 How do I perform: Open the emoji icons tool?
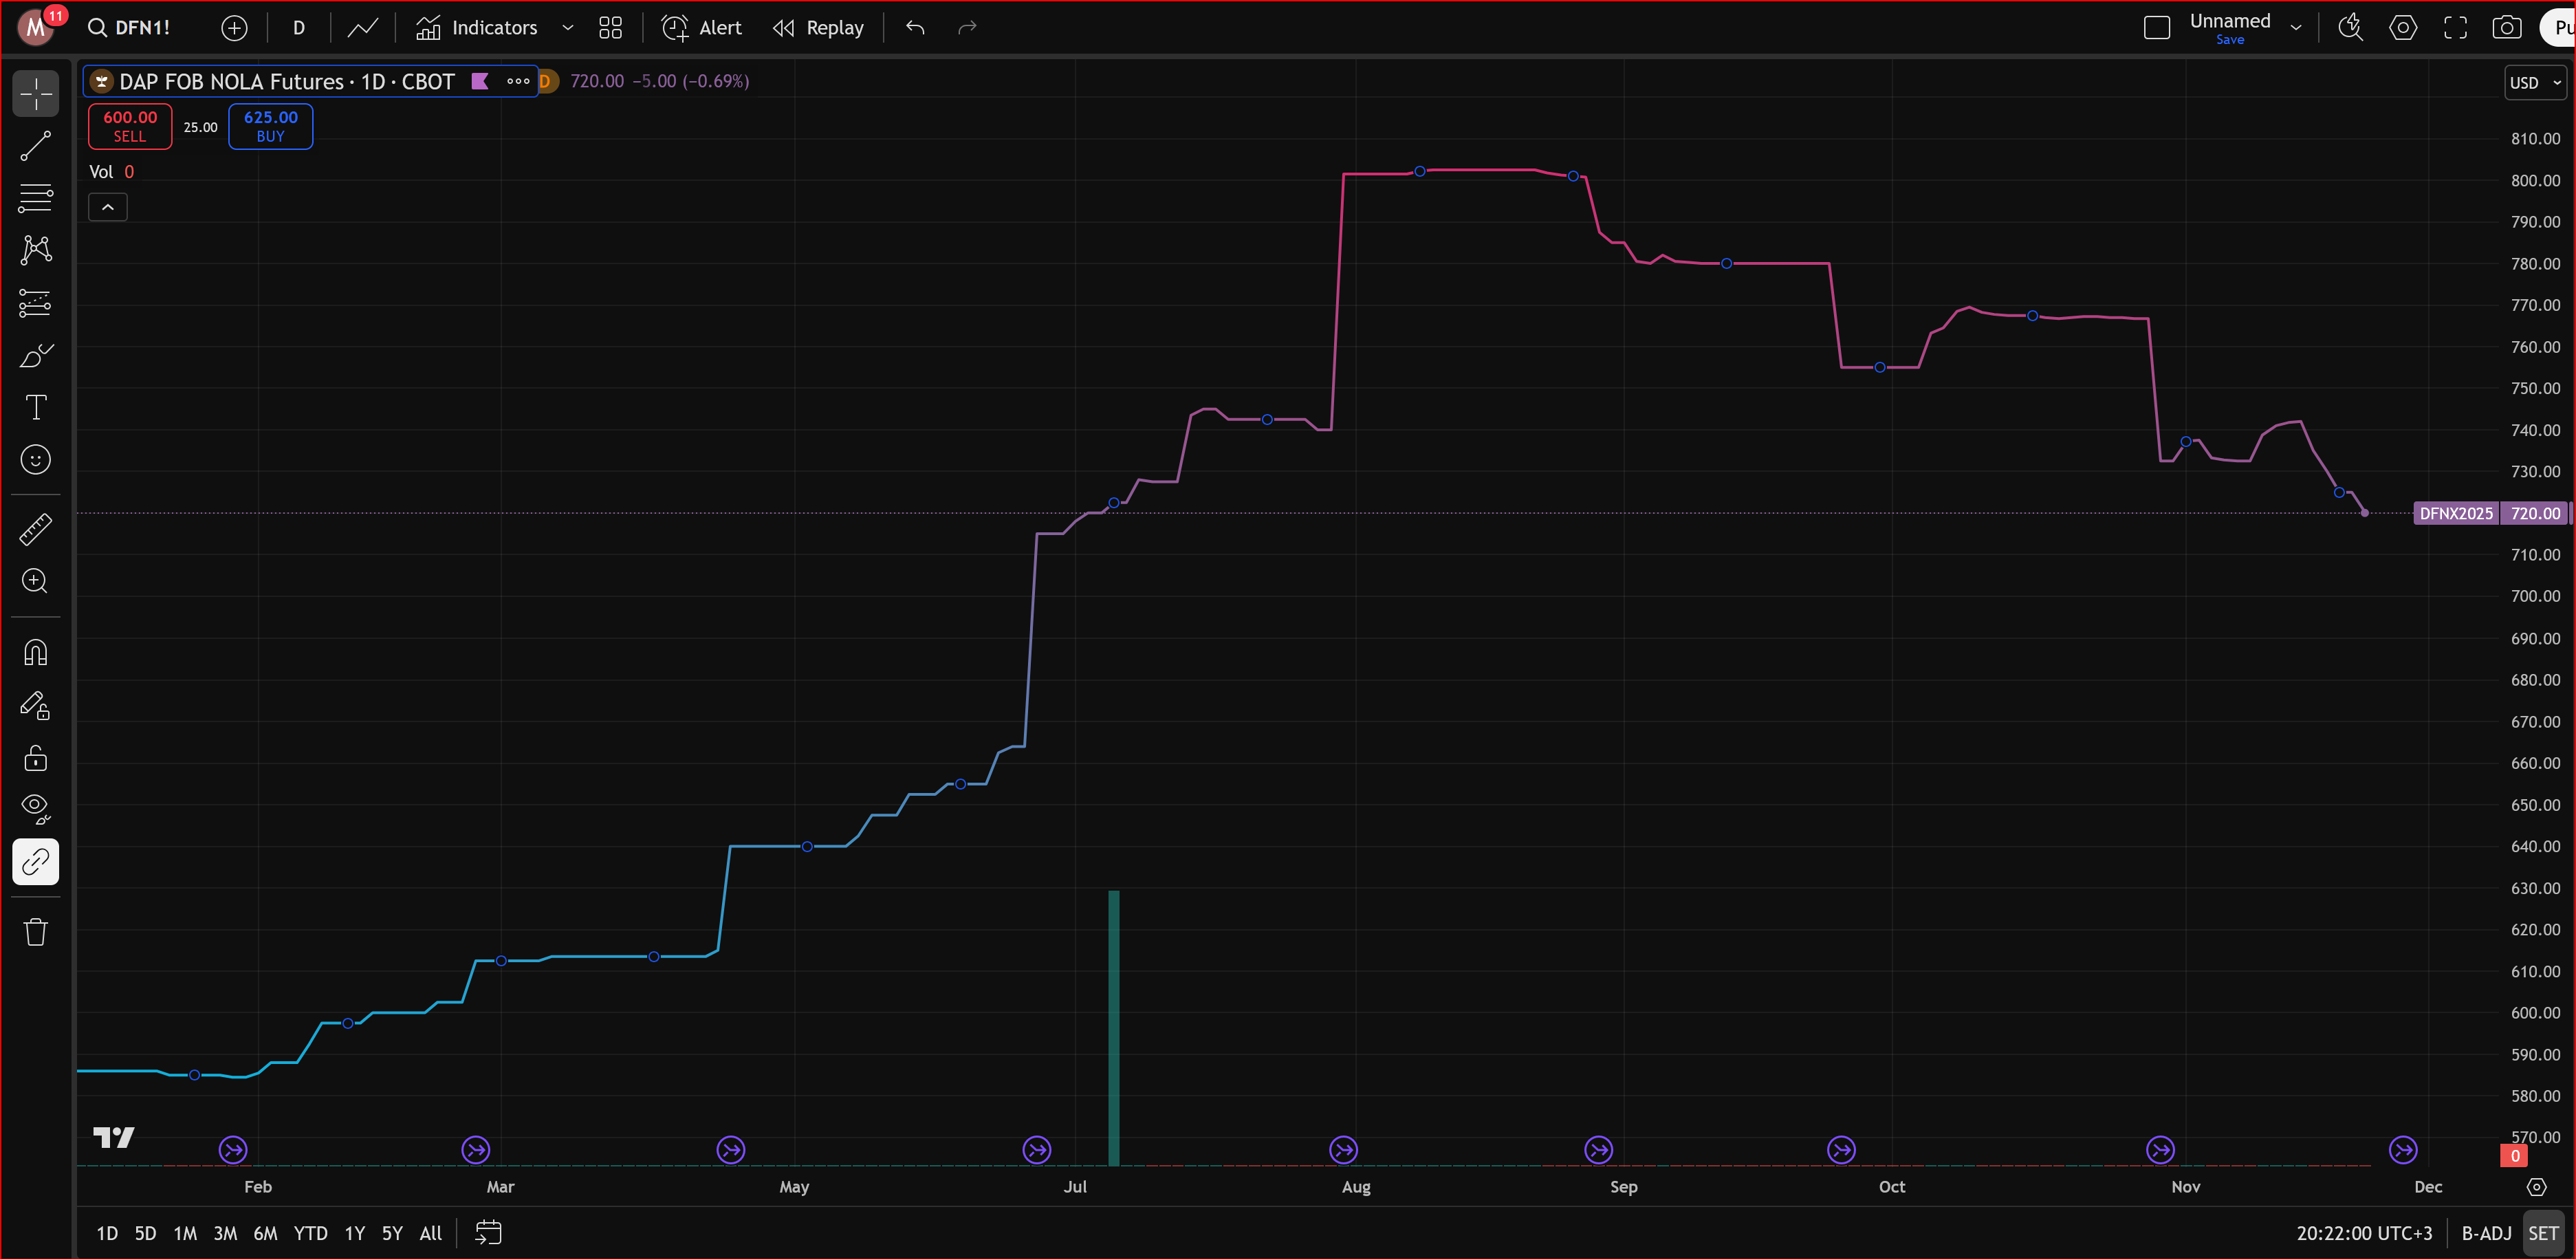click(x=36, y=460)
